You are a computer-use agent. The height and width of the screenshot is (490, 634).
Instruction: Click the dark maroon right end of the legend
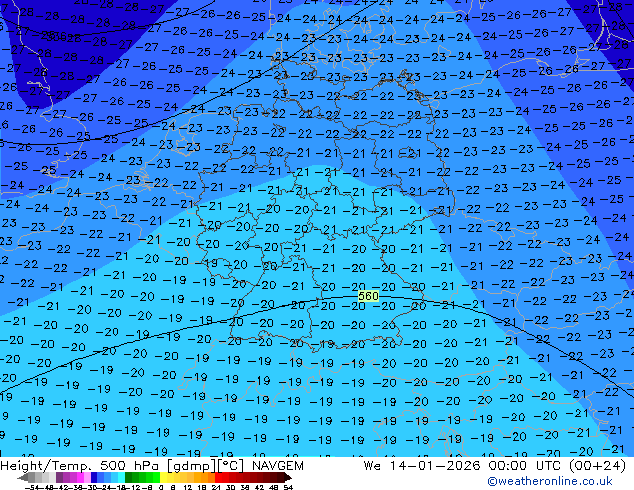point(287,477)
